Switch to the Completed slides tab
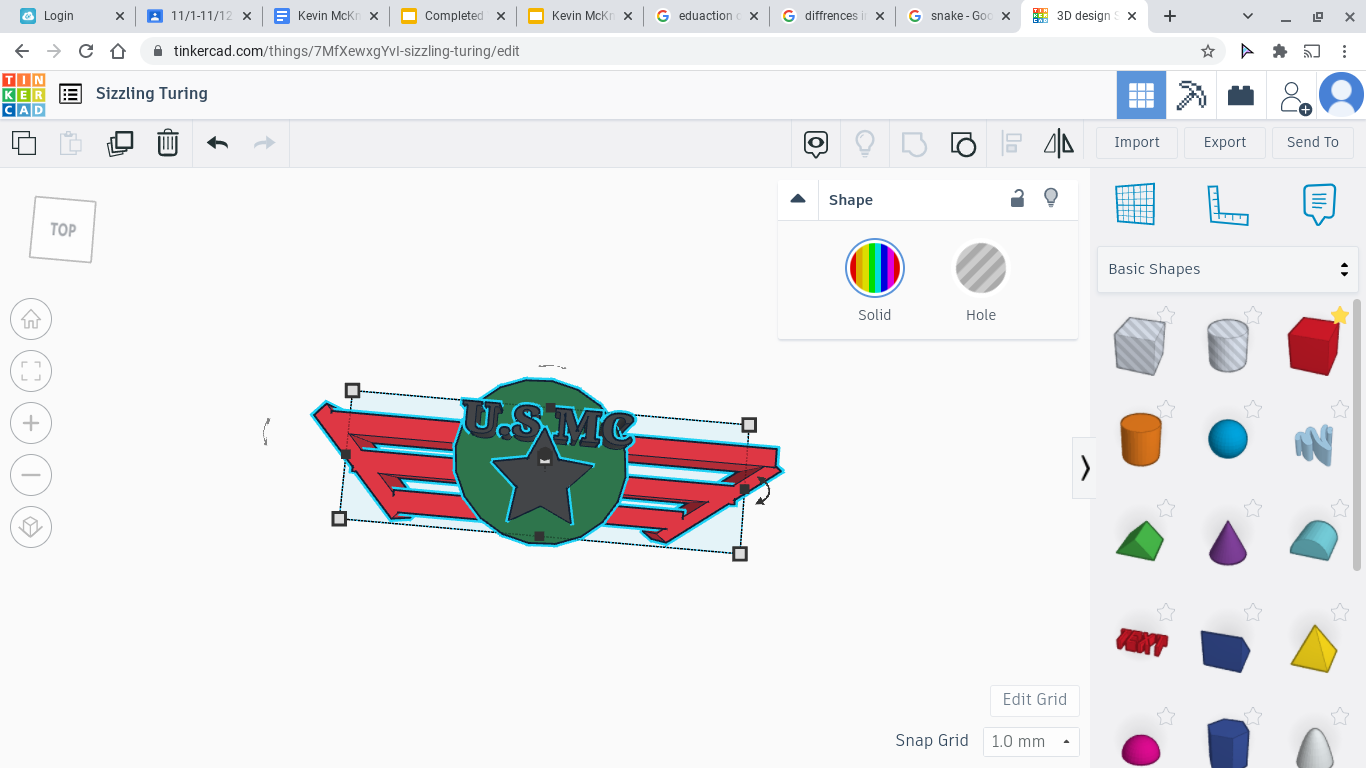Image resolution: width=1366 pixels, height=768 pixels. [453, 16]
